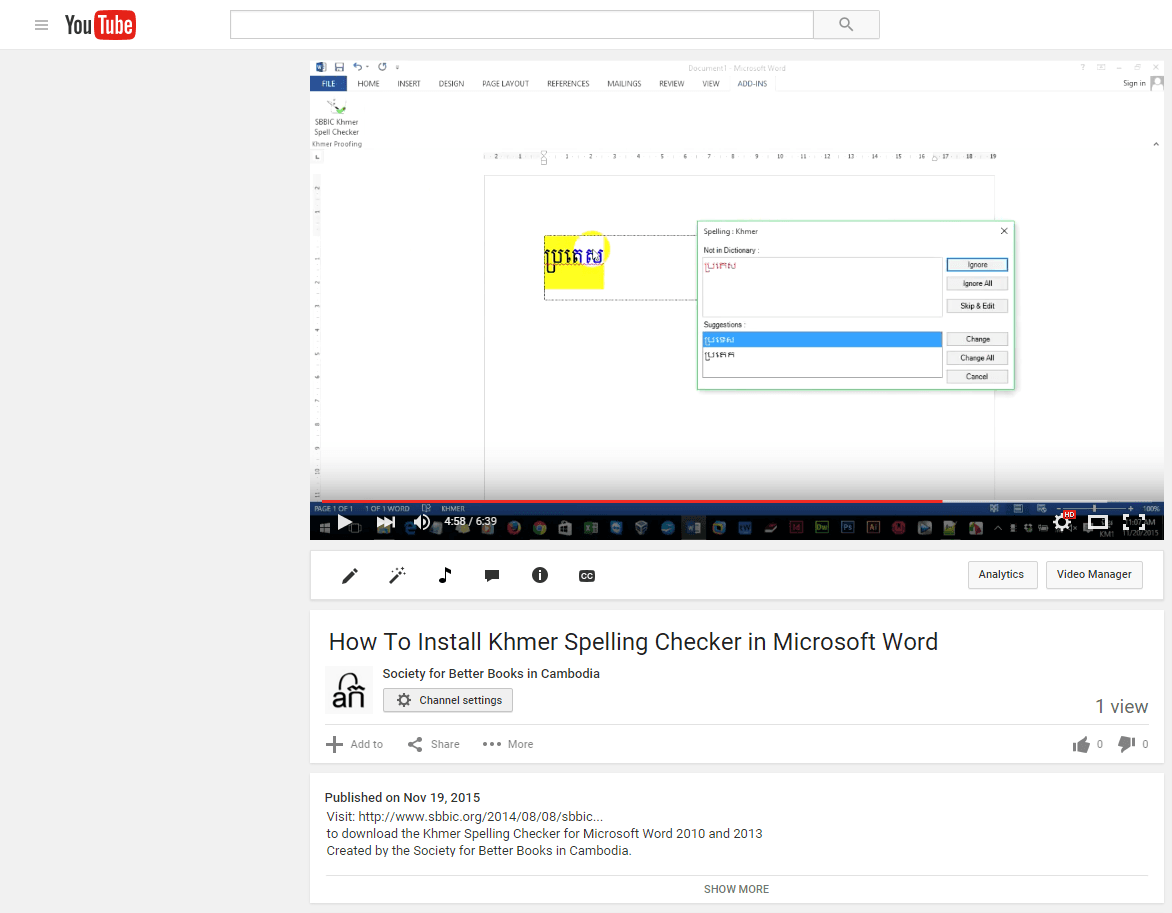The width and height of the screenshot is (1172, 913).
Task: Click the FILE tab in Word
Action: point(328,84)
